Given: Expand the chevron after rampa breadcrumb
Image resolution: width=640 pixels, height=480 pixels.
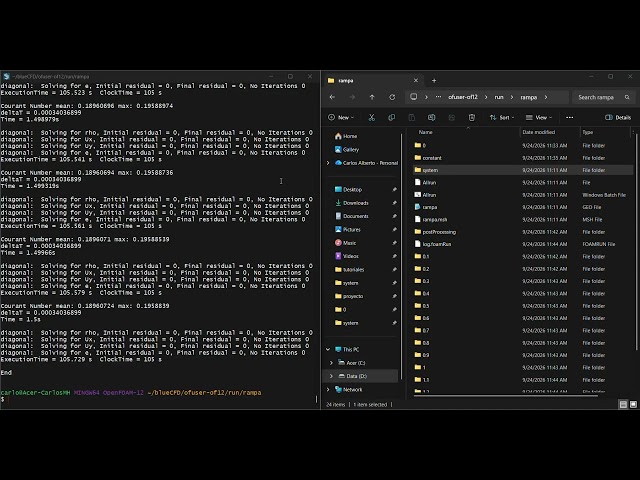Looking at the screenshot, I should point(546,97).
